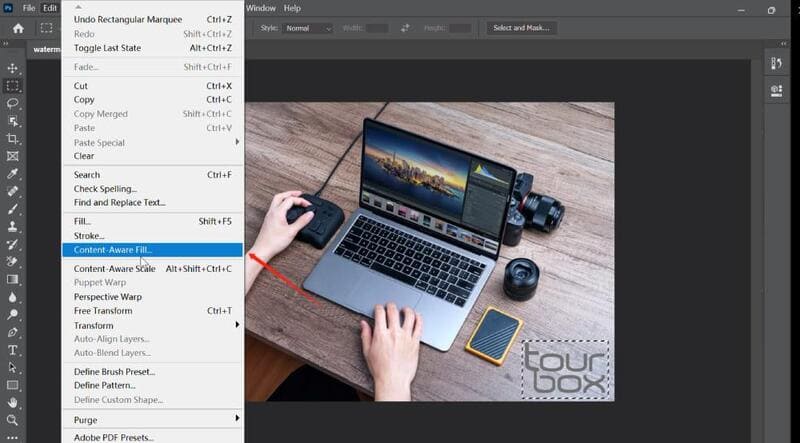This screenshot has width=800, height=443.
Task: Select the Frame tool
Action: point(12,156)
